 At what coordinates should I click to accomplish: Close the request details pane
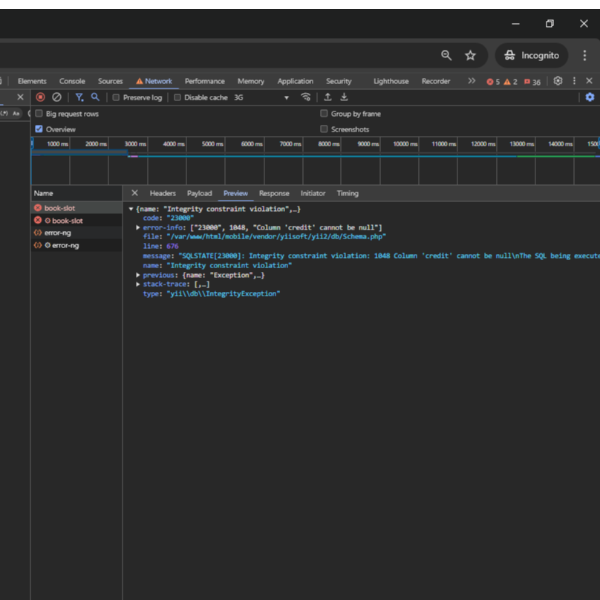[135, 193]
